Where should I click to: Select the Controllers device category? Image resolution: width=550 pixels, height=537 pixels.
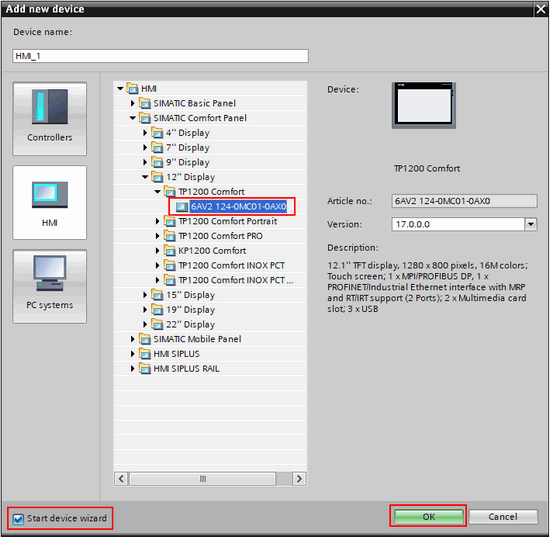[x=49, y=119]
